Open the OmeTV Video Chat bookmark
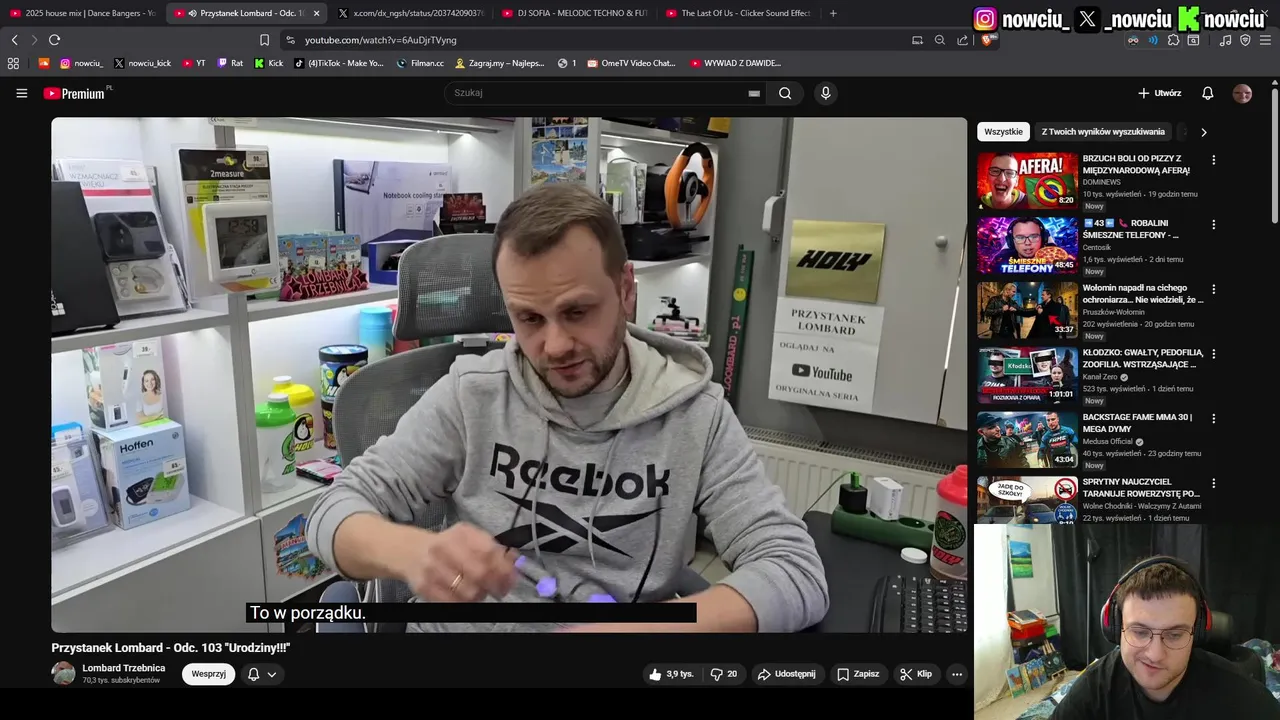This screenshot has height=720, width=1280. 632,63
